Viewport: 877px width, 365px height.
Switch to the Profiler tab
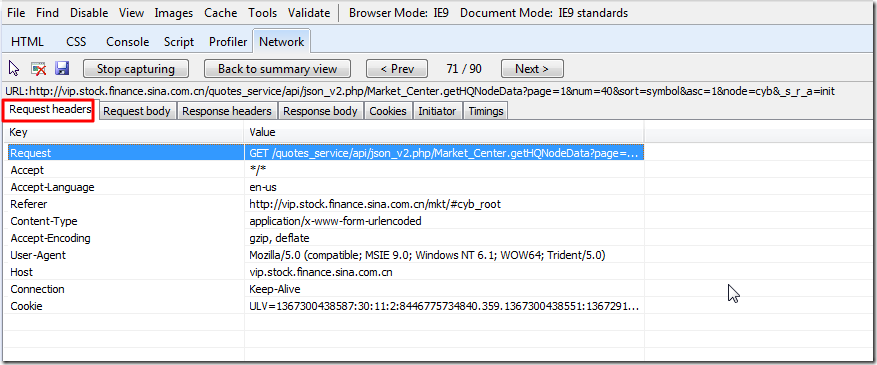pyautogui.click(x=228, y=42)
